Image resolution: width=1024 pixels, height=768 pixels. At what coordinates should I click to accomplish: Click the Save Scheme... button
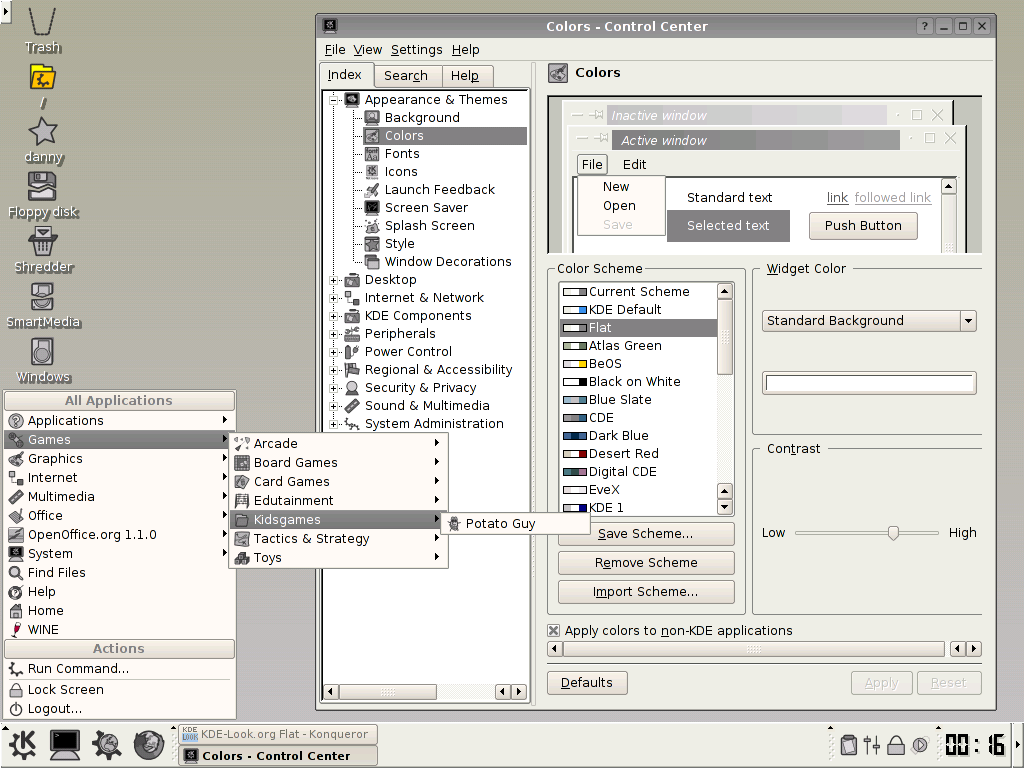[646, 534]
